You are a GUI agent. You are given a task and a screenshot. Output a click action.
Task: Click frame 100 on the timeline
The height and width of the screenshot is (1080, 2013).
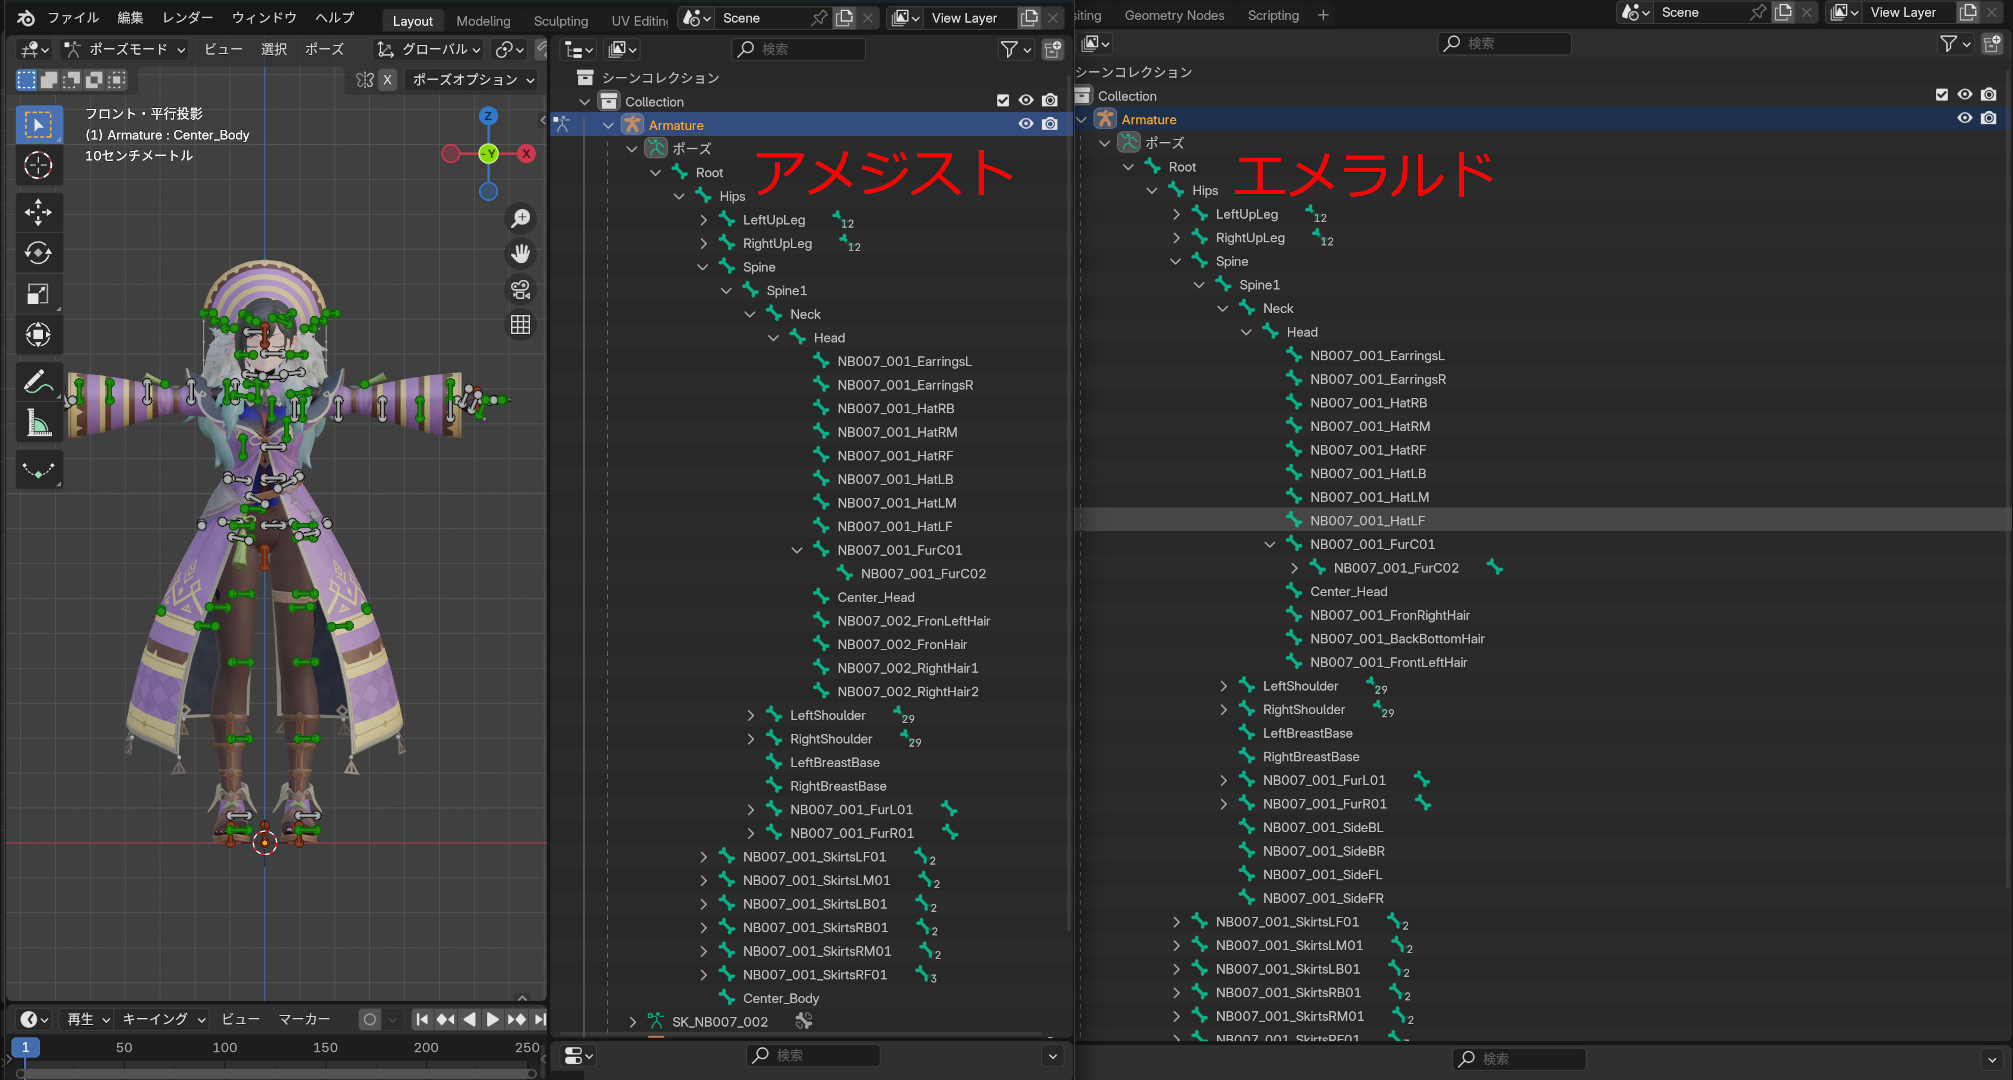tap(225, 1047)
